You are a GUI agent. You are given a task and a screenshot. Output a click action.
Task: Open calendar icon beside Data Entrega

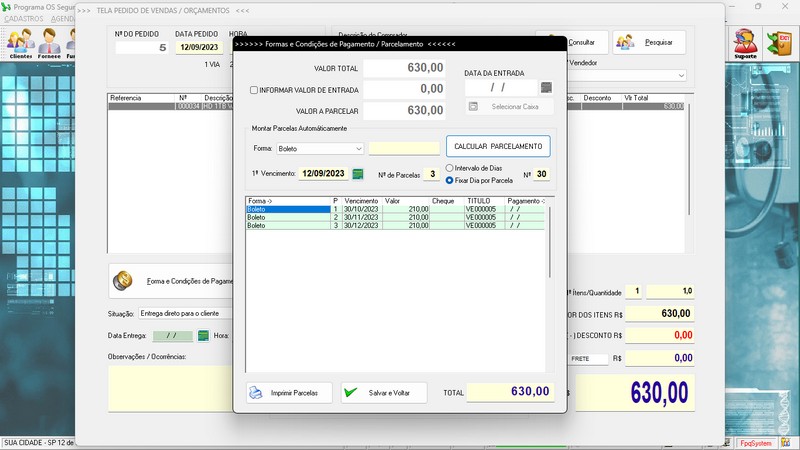pyautogui.click(x=203, y=335)
